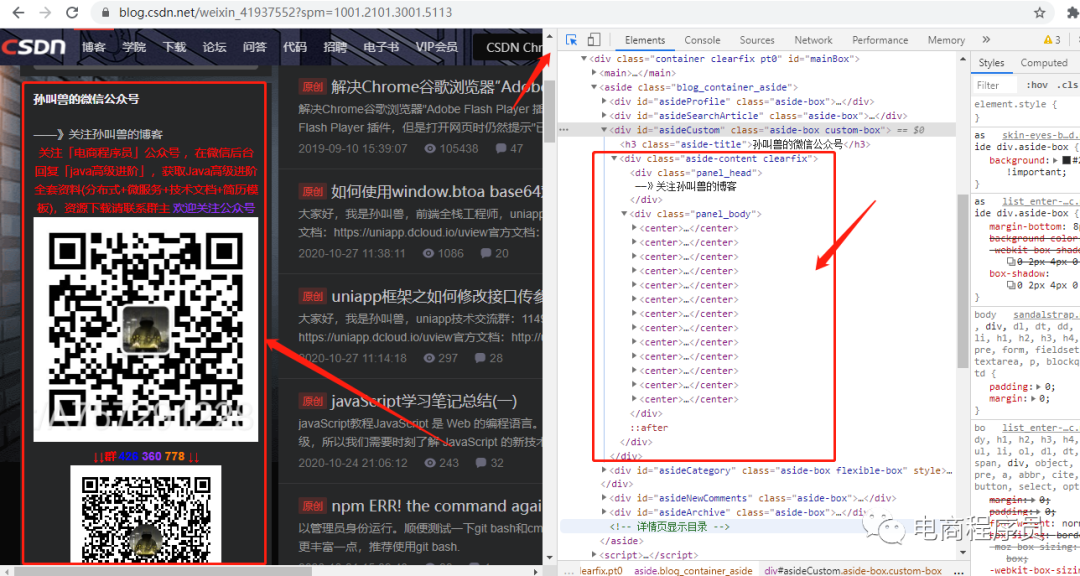Open 下载 in CSDN navigation
This screenshot has height=576, width=1080.
pyautogui.click(x=174, y=47)
